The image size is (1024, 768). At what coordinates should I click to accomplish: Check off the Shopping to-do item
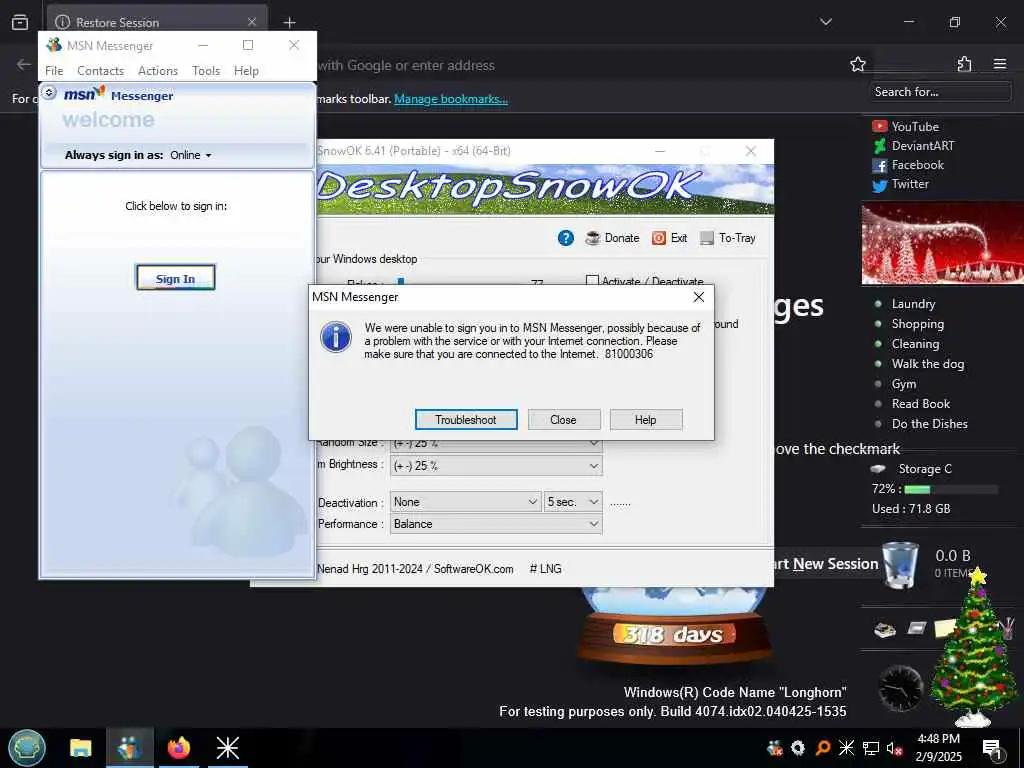click(x=878, y=324)
